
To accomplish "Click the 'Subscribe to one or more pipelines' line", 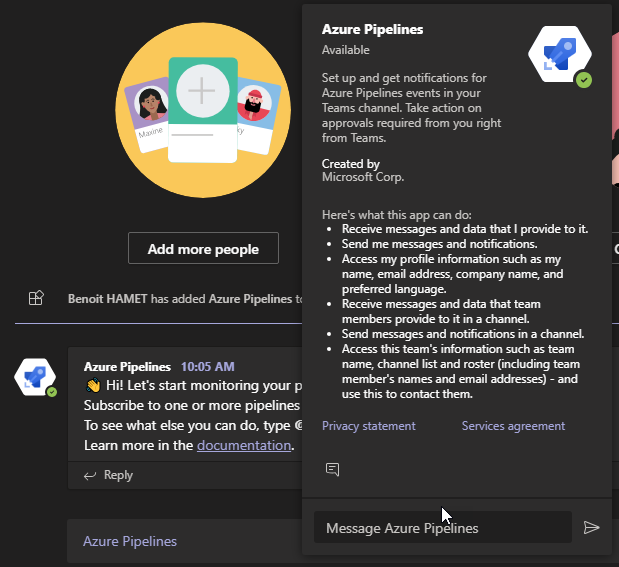I will click(192, 406).
